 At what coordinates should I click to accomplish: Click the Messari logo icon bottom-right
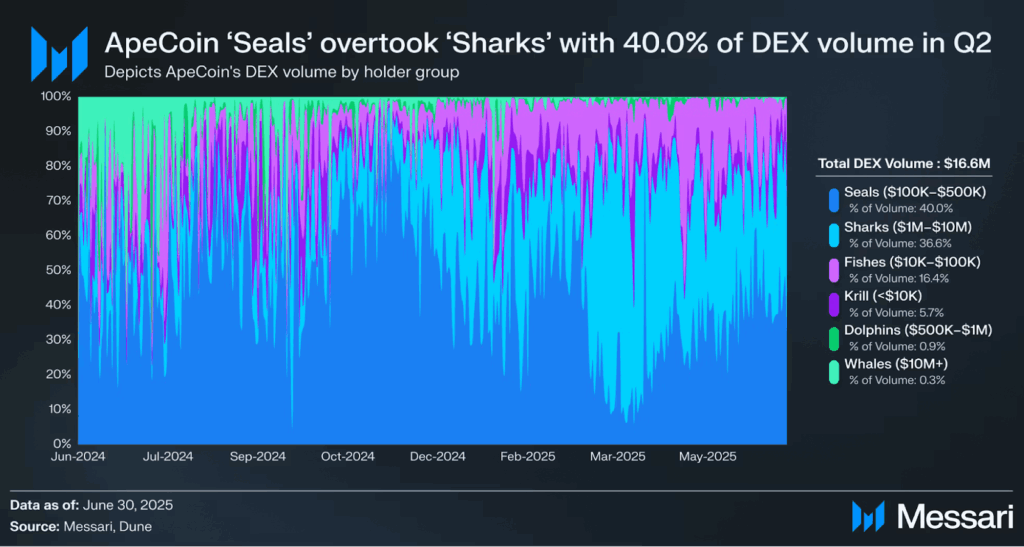point(869,517)
